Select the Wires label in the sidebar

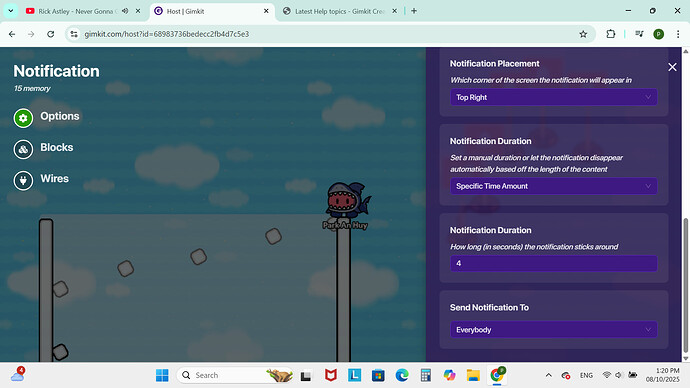click(x=55, y=179)
